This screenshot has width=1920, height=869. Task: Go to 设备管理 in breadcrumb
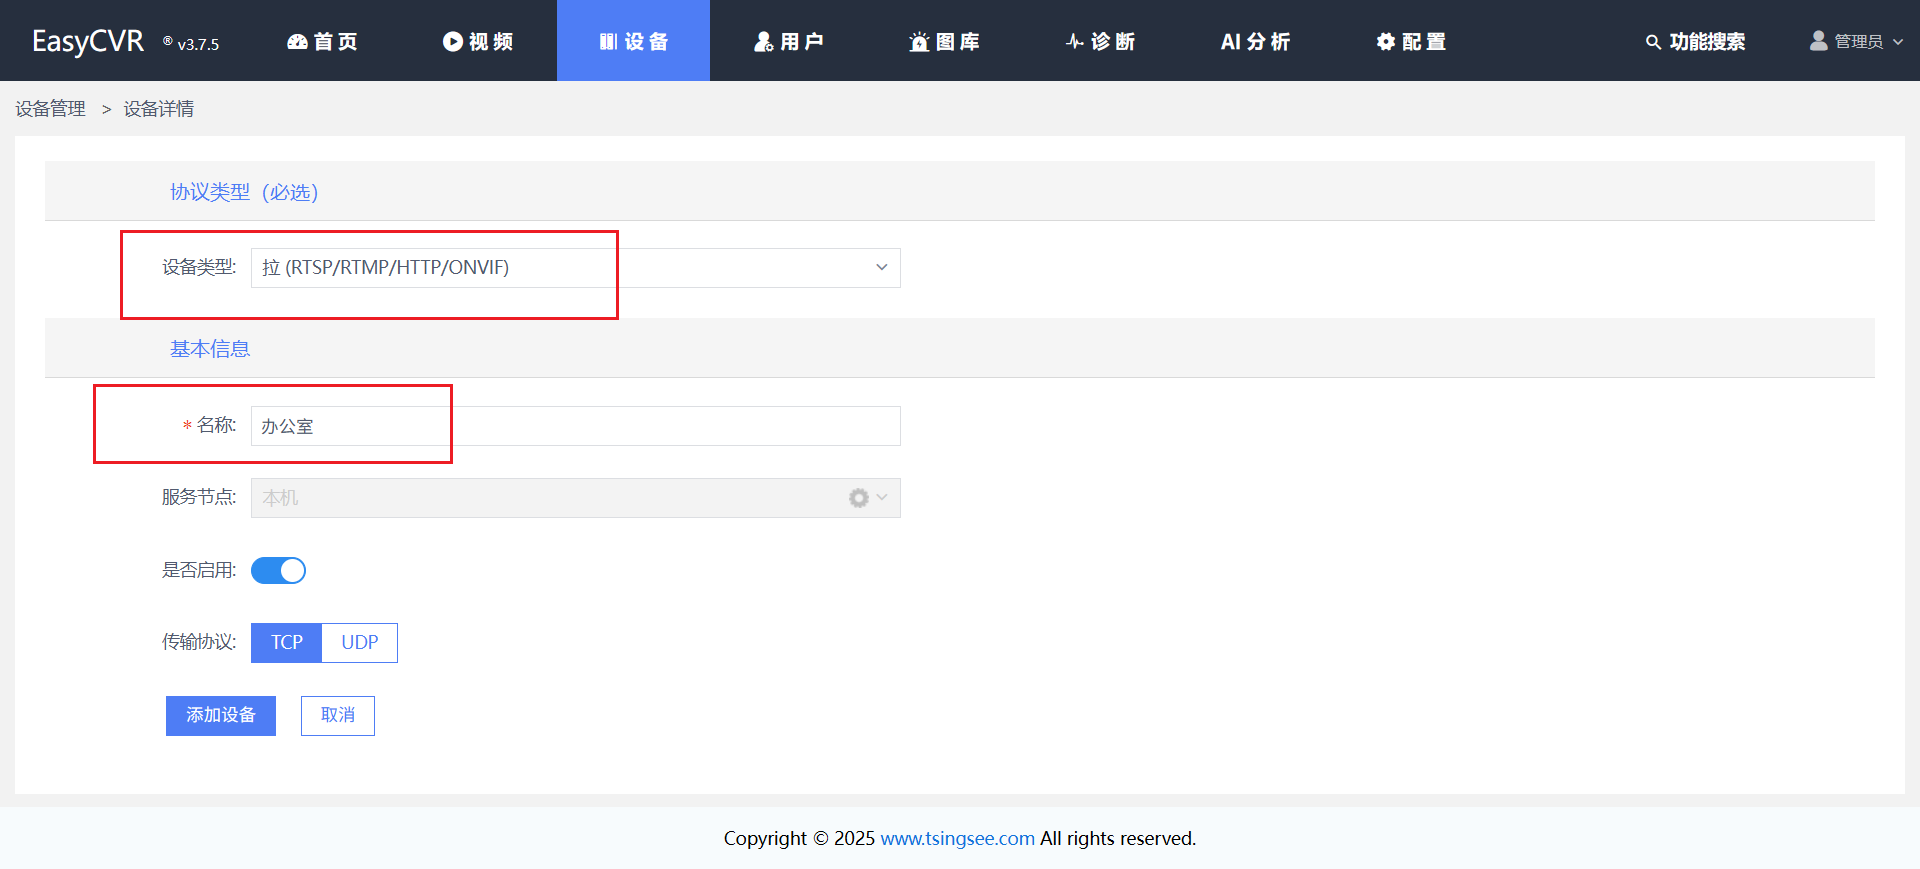click(x=51, y=109)
